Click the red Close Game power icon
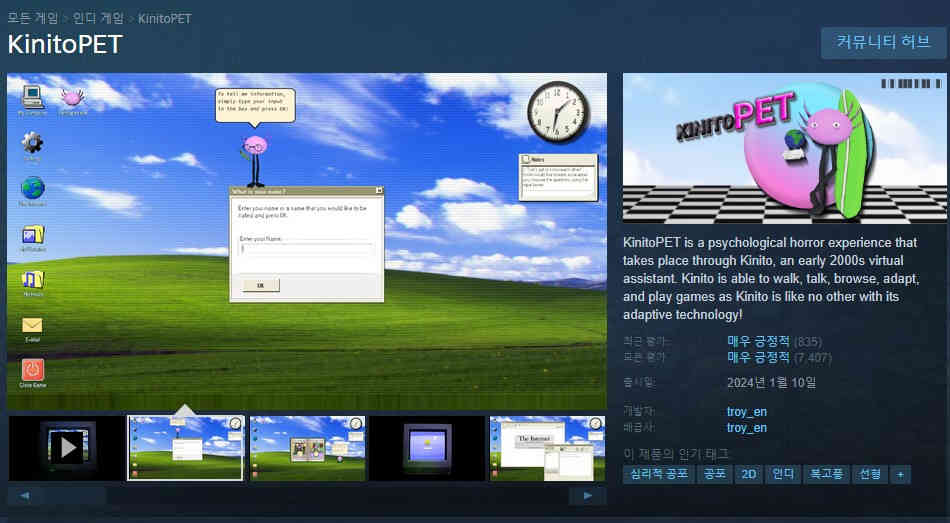The width and height of the screenshot is (950, 523). coord(32,373)
